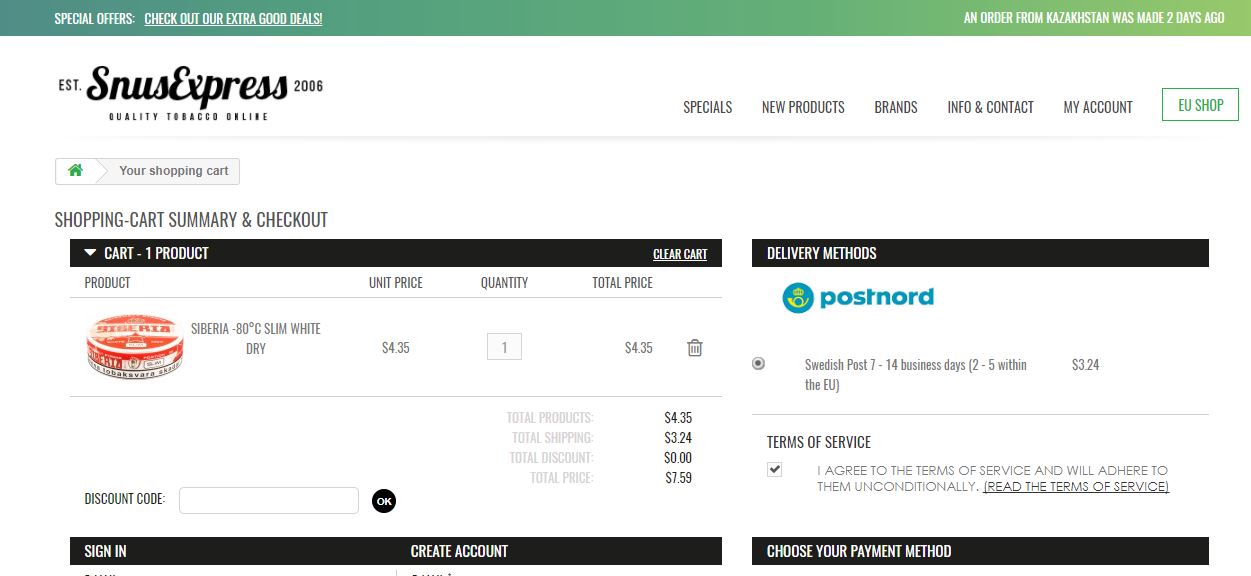
Task: Select Swedish Post delivery radio button
Action: tap(758, 364)
